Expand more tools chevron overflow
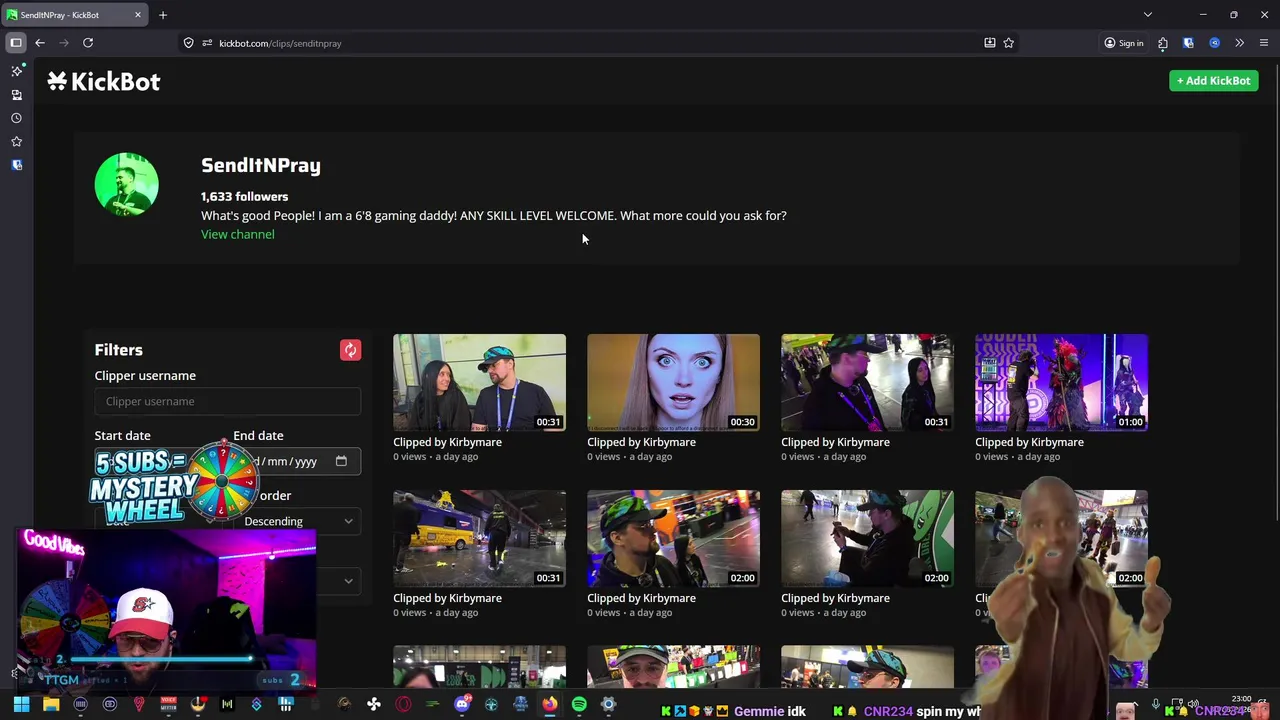Image resolution: width=1280 pixels, height=720 pixels. coord(1239,43)
